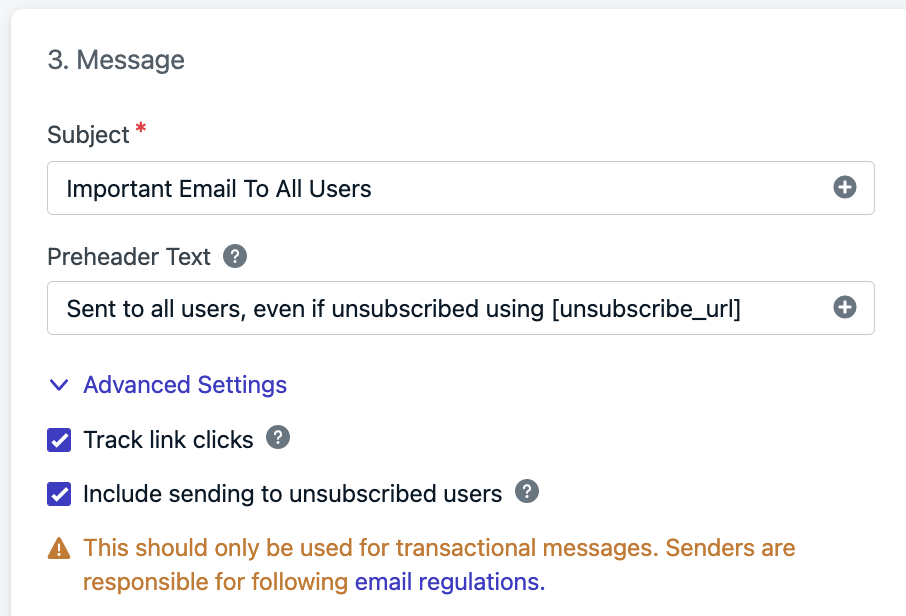Uncheck the Track link clicks checkbox
The width and height of the screenshot is (906, 616).
[59, 440]
